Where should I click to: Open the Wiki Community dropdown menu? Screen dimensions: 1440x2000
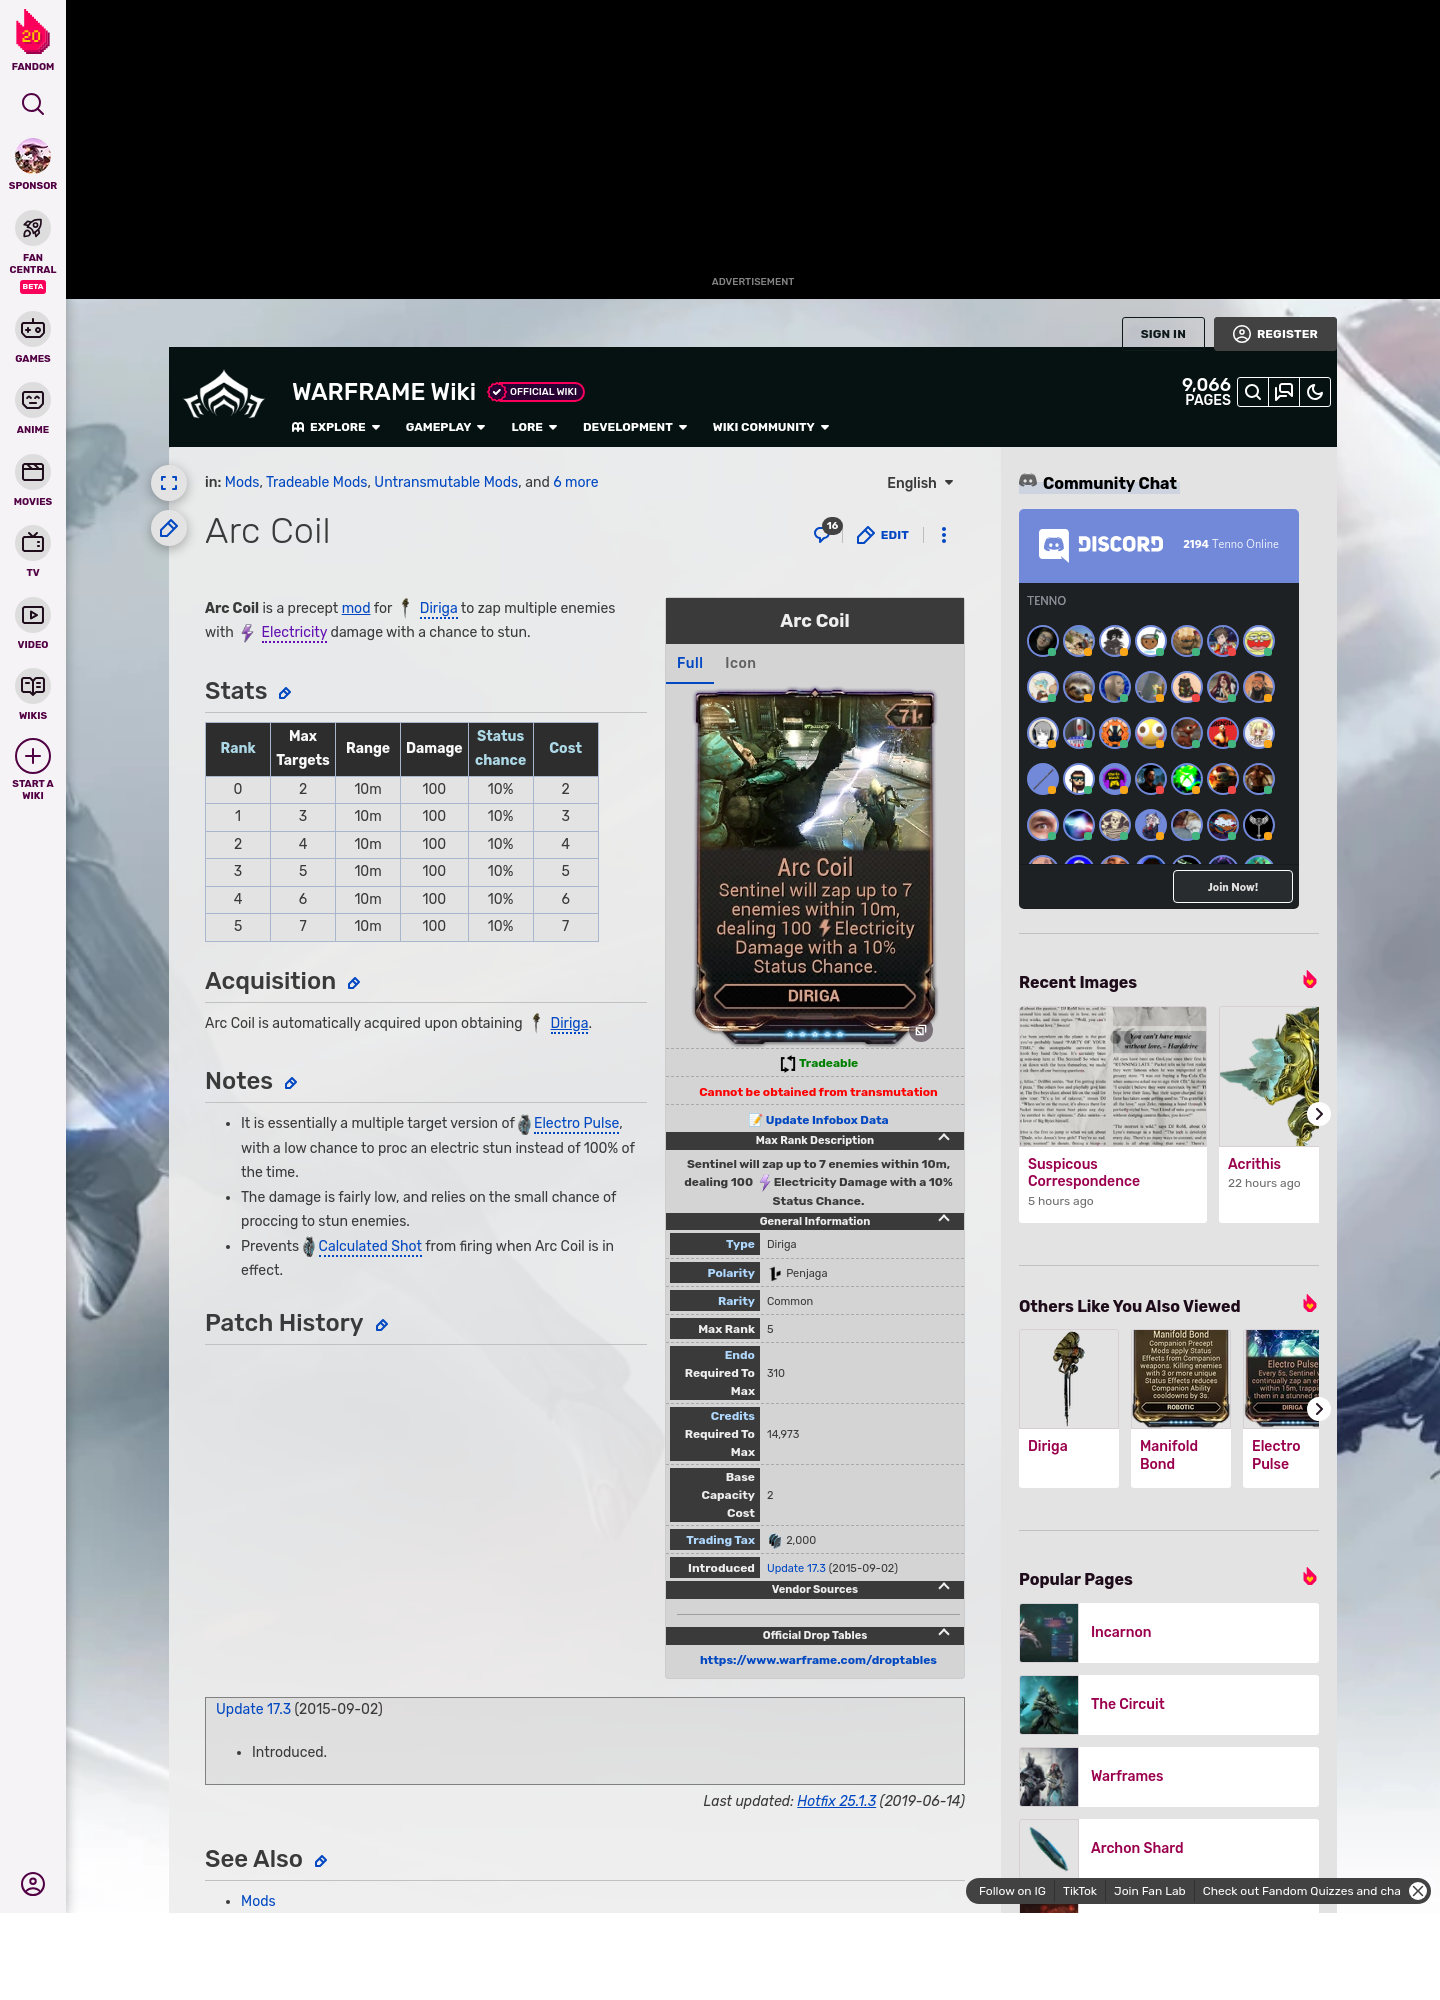tap(771, 427)
